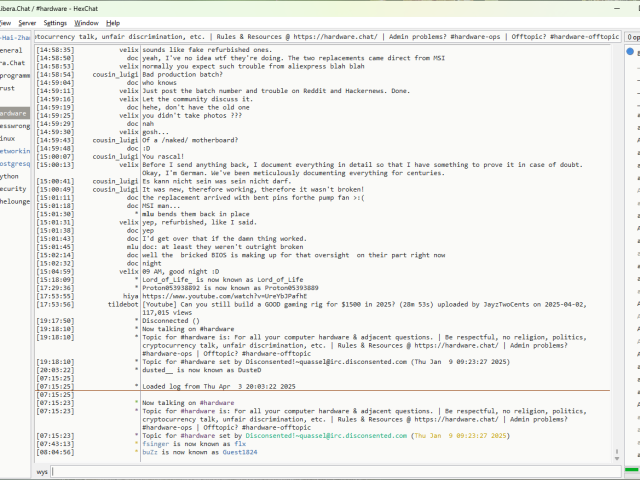Open the Server menu
640x480 pixels.
(x=27, y=22)
